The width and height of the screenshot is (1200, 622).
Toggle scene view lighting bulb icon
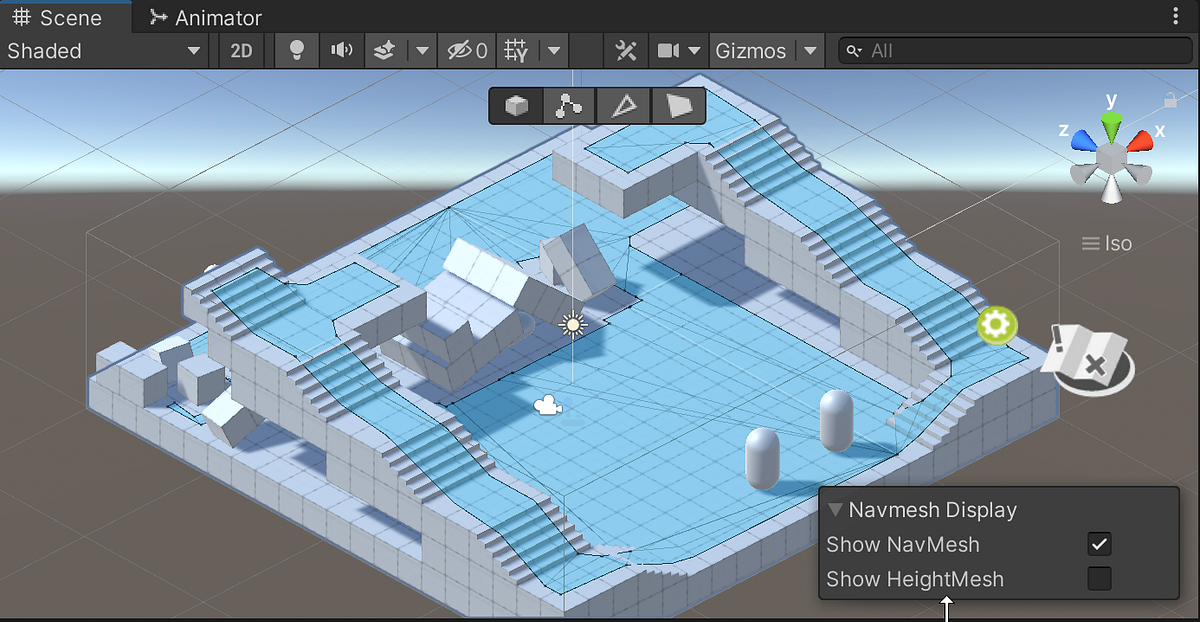(x=296, y=50)
